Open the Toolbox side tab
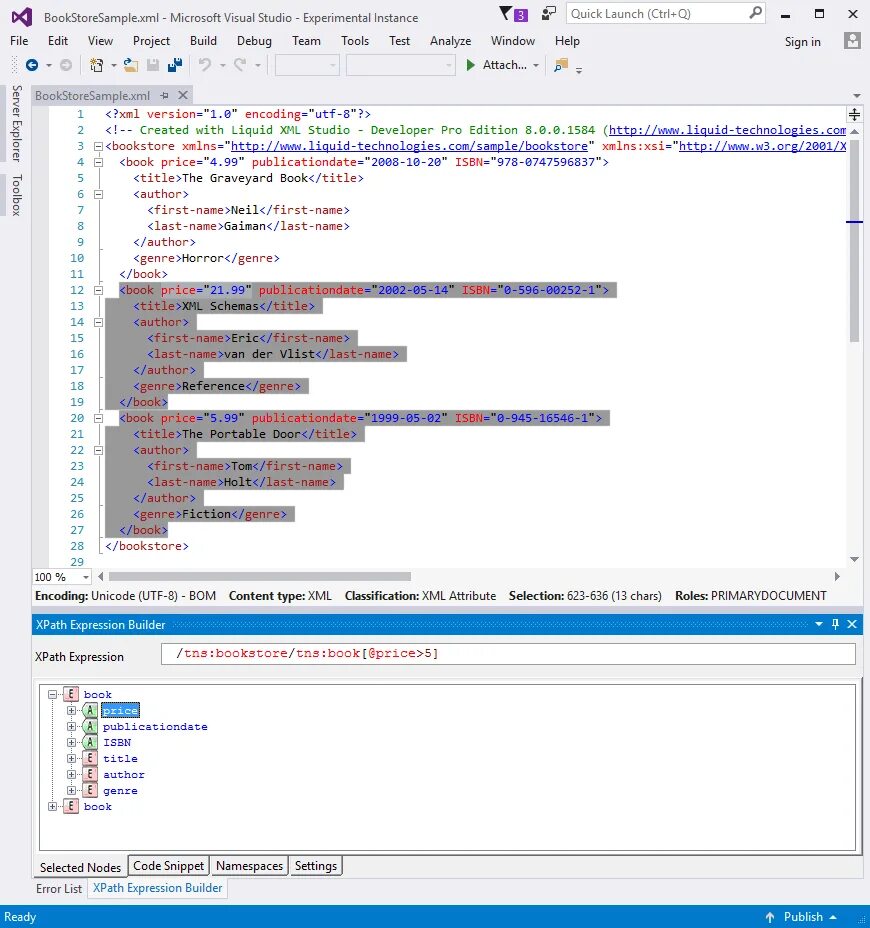 17,195
